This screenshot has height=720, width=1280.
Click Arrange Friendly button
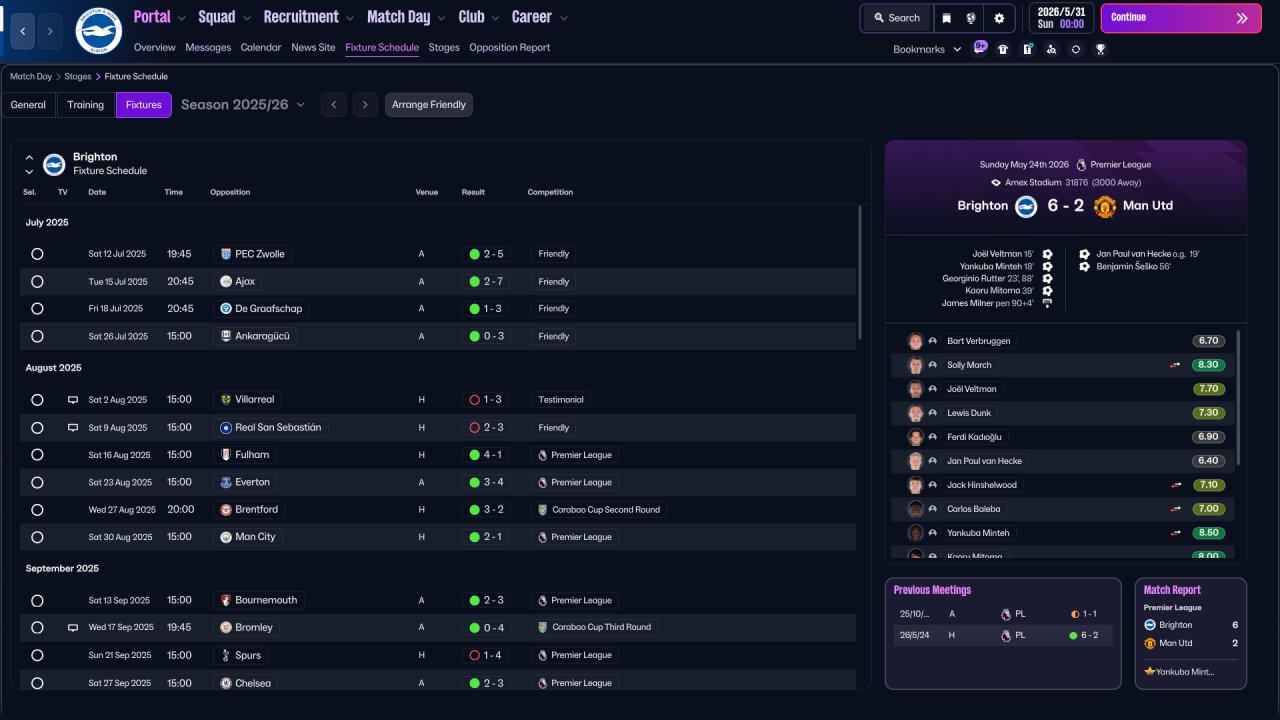[429, 105]
